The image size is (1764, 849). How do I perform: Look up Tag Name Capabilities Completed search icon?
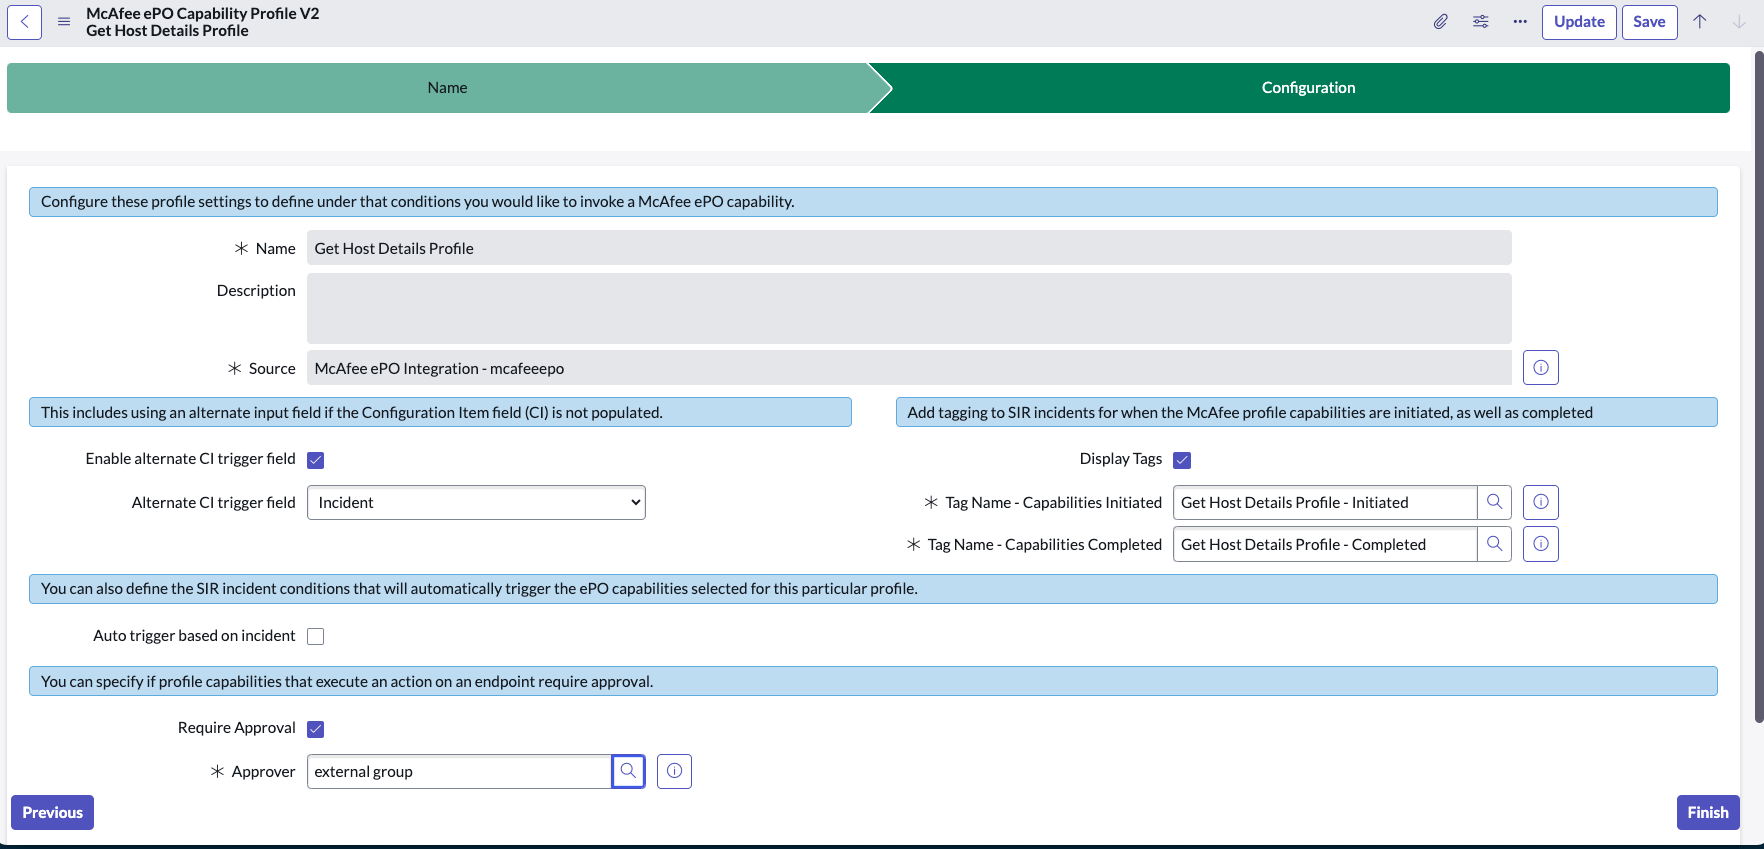click(1494, 544)
